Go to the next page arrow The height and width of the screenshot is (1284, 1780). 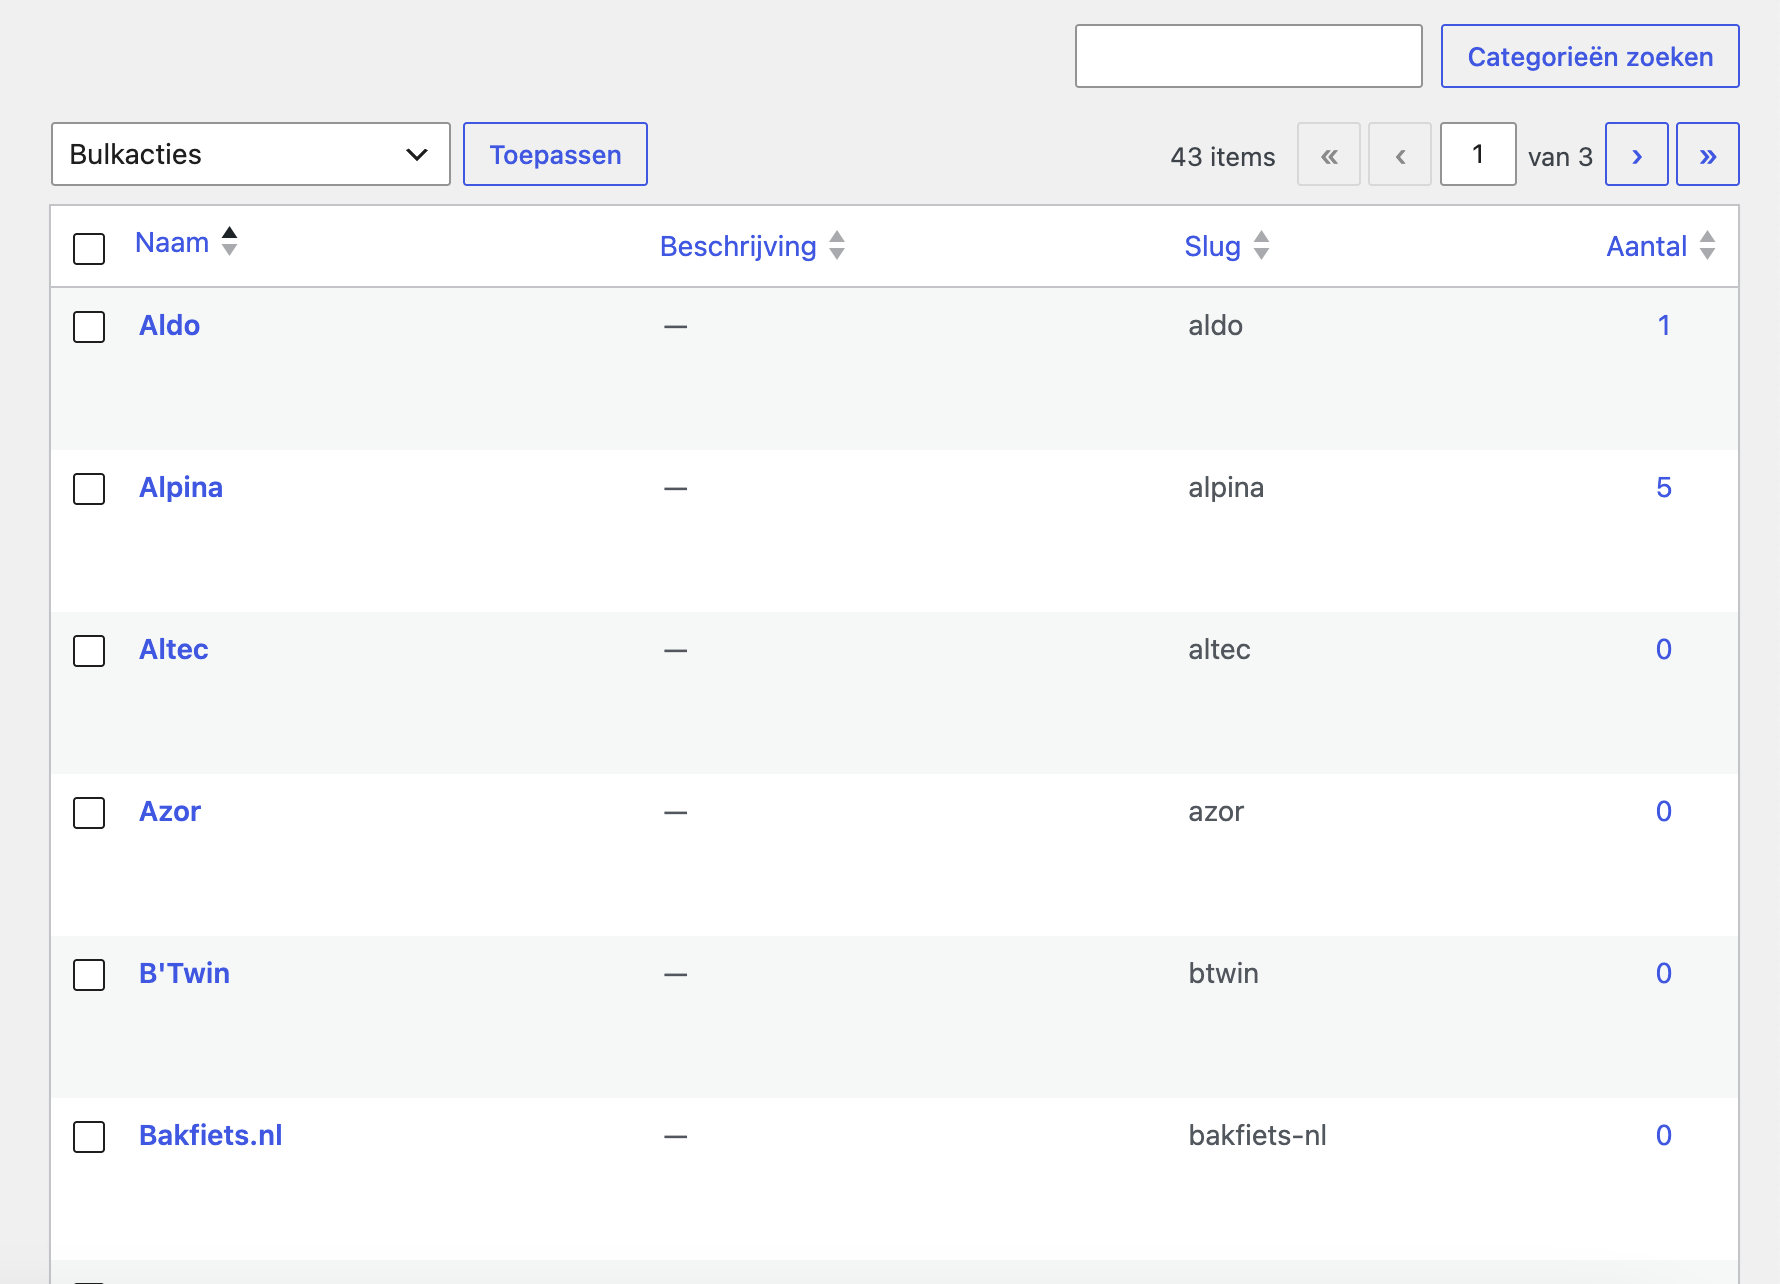tap(1636, 154)
